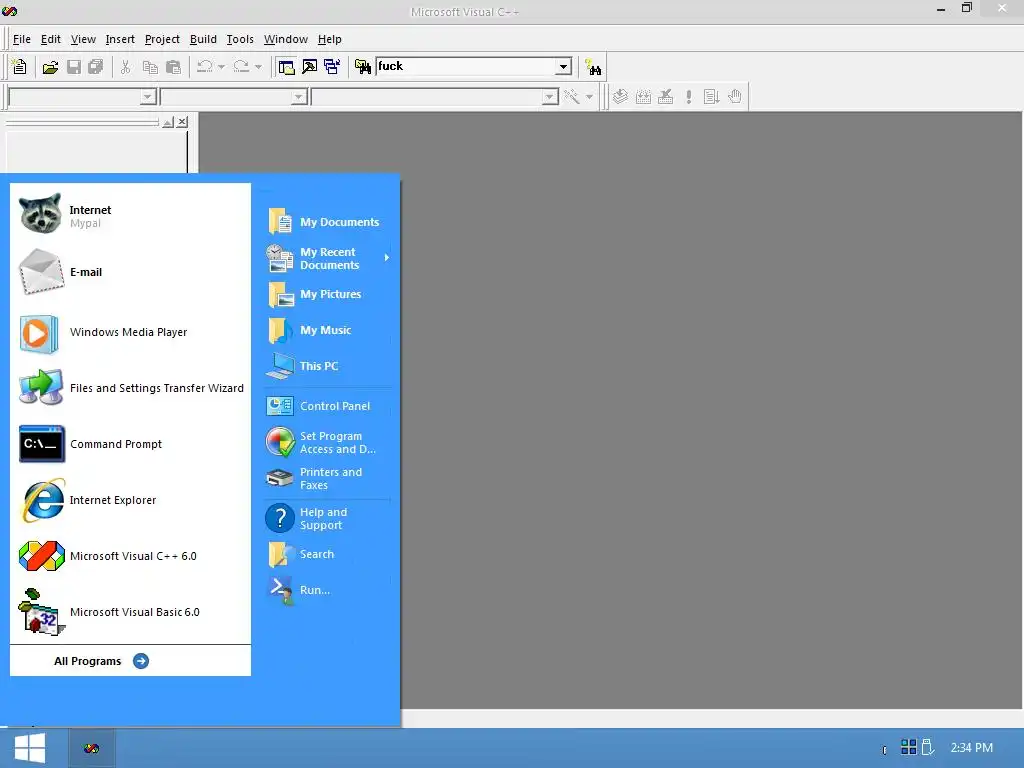Click the Compile icon in build toolbar

tap(620, 97)
